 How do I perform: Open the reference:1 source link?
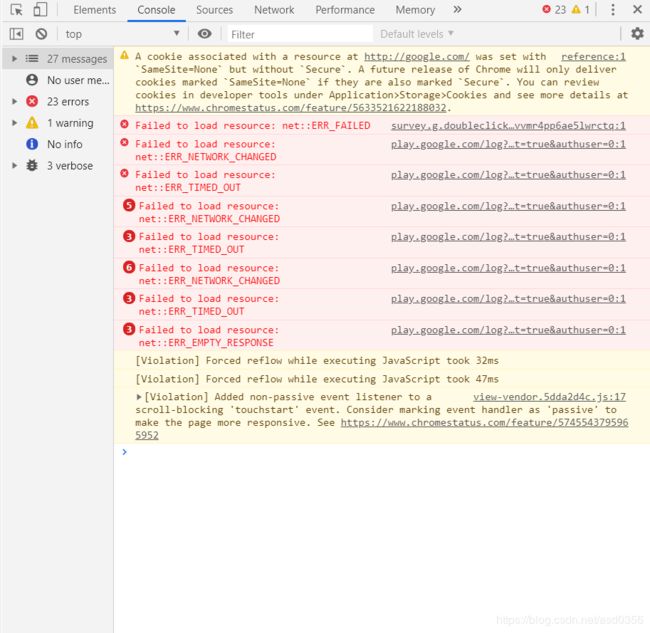[593, 57]
